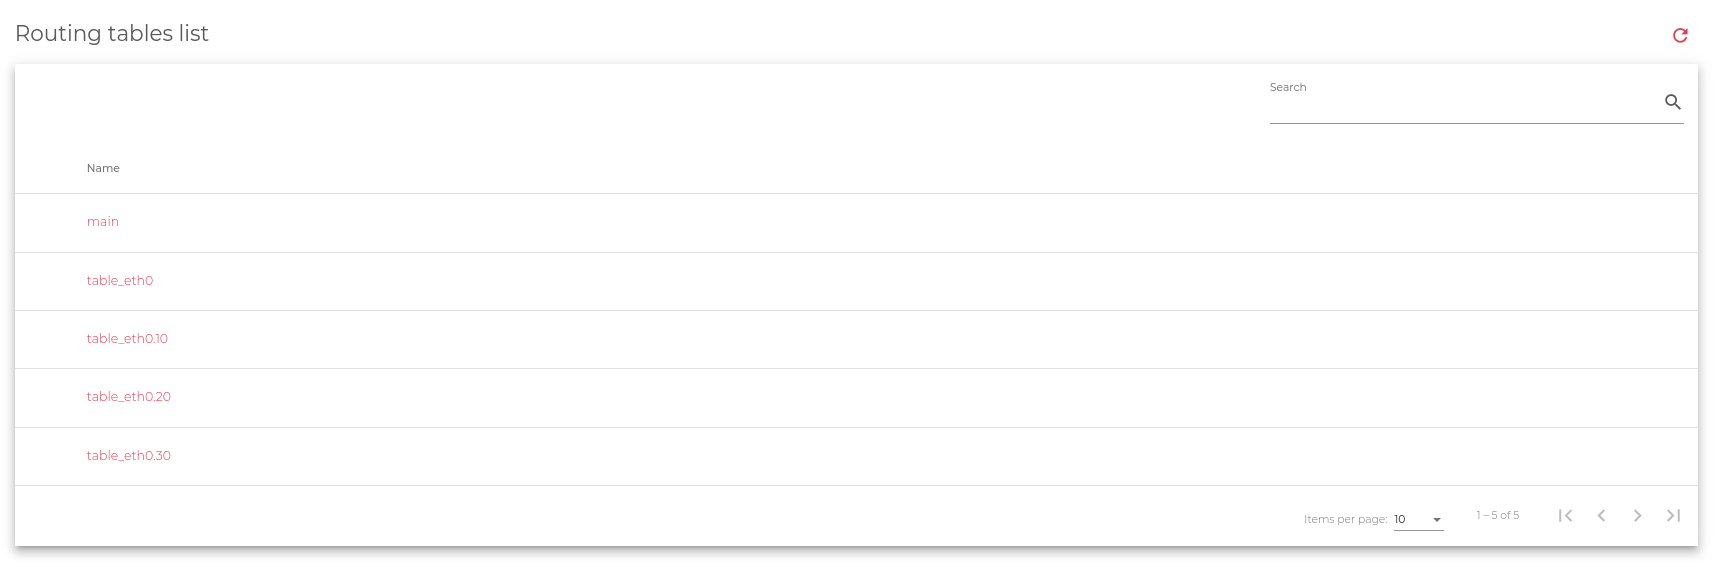
Task: Click the search magnifier icon
Action: (x=1673, y=102)
